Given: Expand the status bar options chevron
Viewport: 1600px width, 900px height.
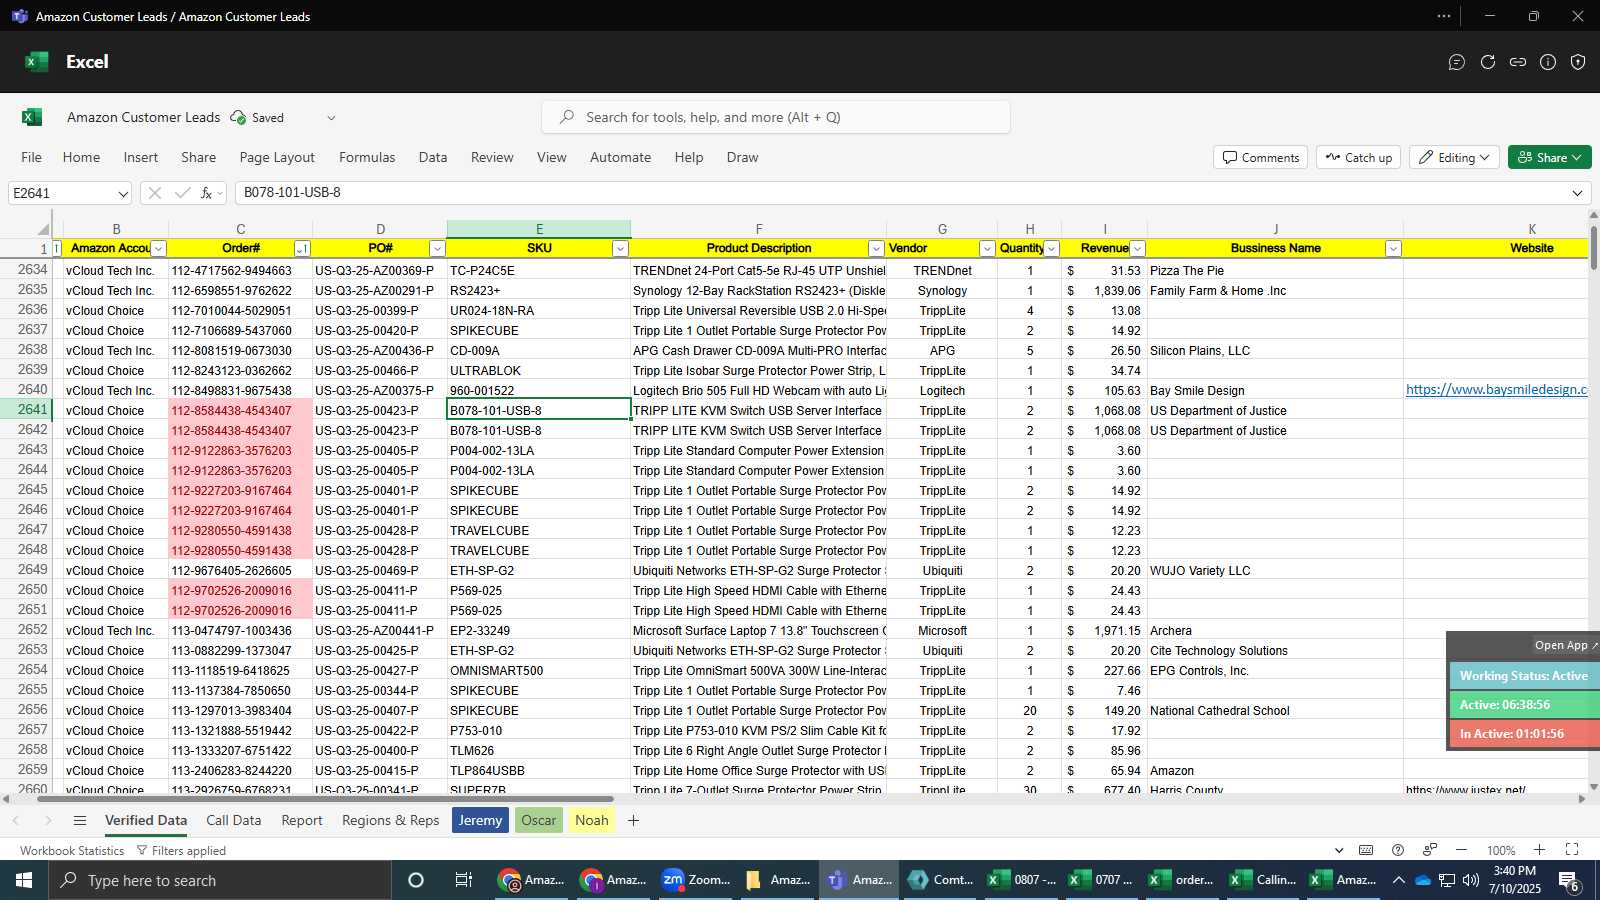Looking at the screenshot, I should (x=1339, y=850).
